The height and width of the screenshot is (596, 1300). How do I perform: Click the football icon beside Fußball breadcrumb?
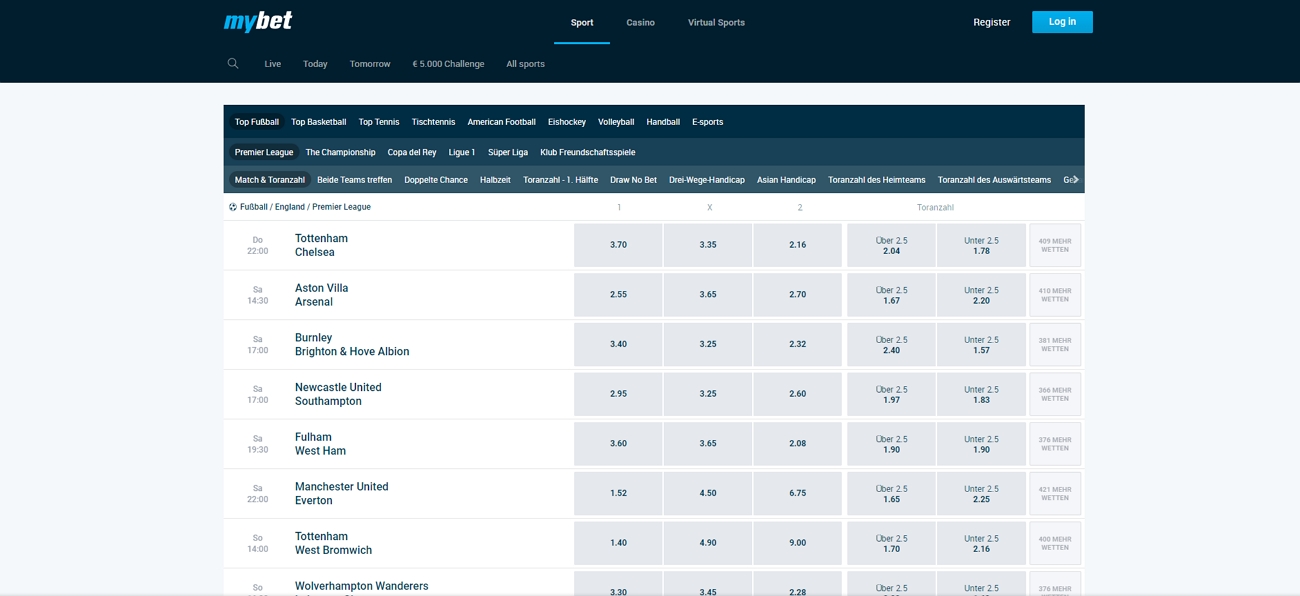point(233,207)
